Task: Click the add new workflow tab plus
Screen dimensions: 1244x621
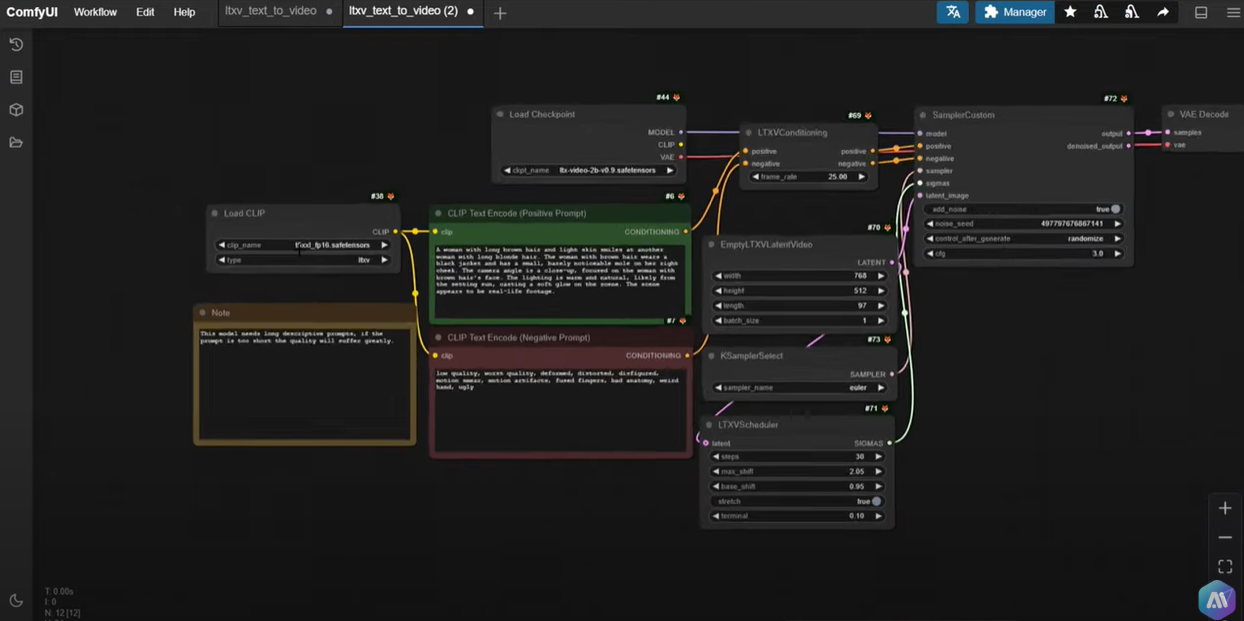Action: coord(500,13)
